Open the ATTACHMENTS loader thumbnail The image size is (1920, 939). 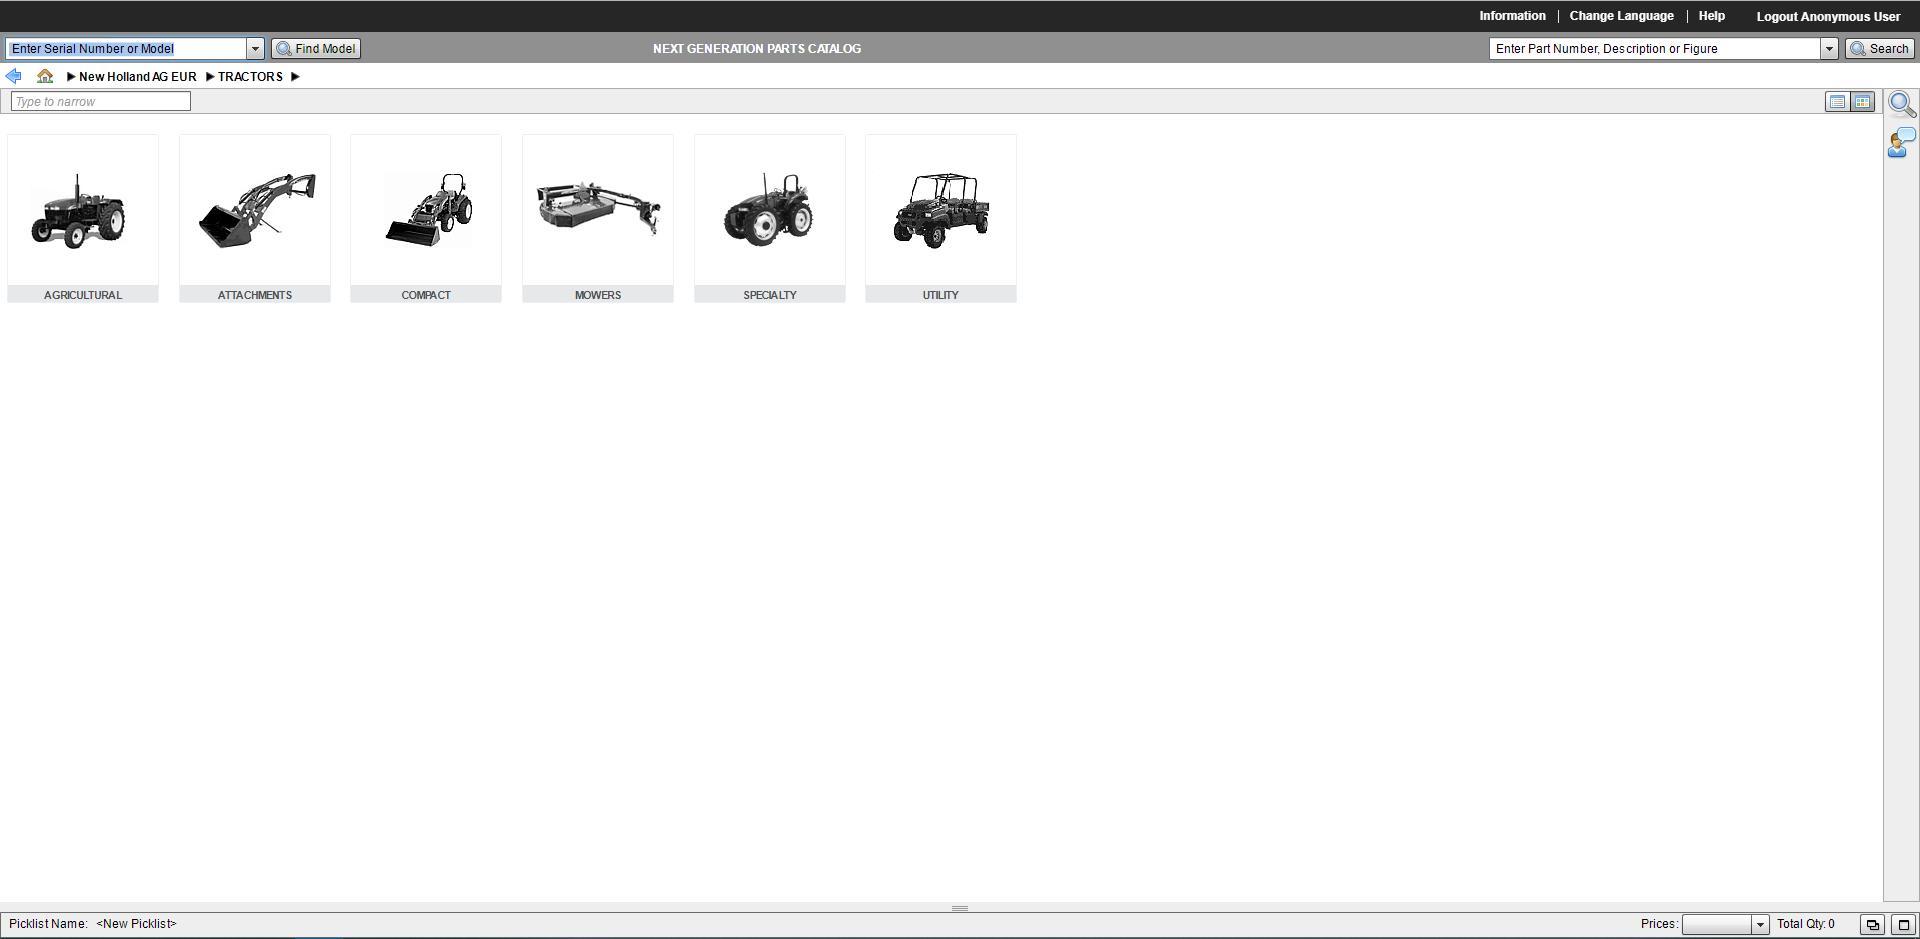pos(255,211)
